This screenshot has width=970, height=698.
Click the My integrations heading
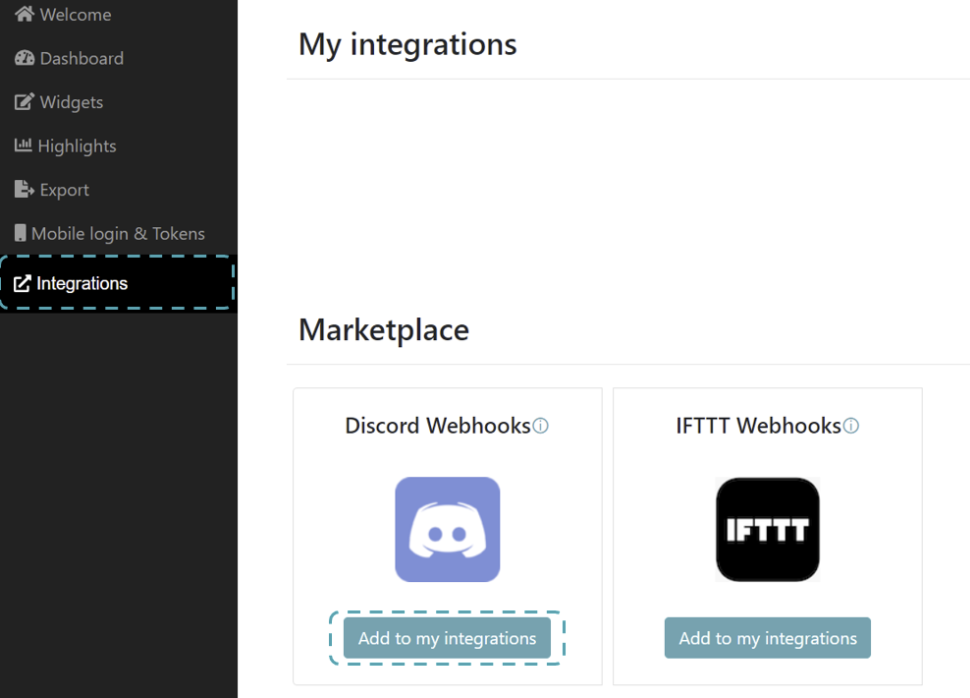[x=407, y=44]
